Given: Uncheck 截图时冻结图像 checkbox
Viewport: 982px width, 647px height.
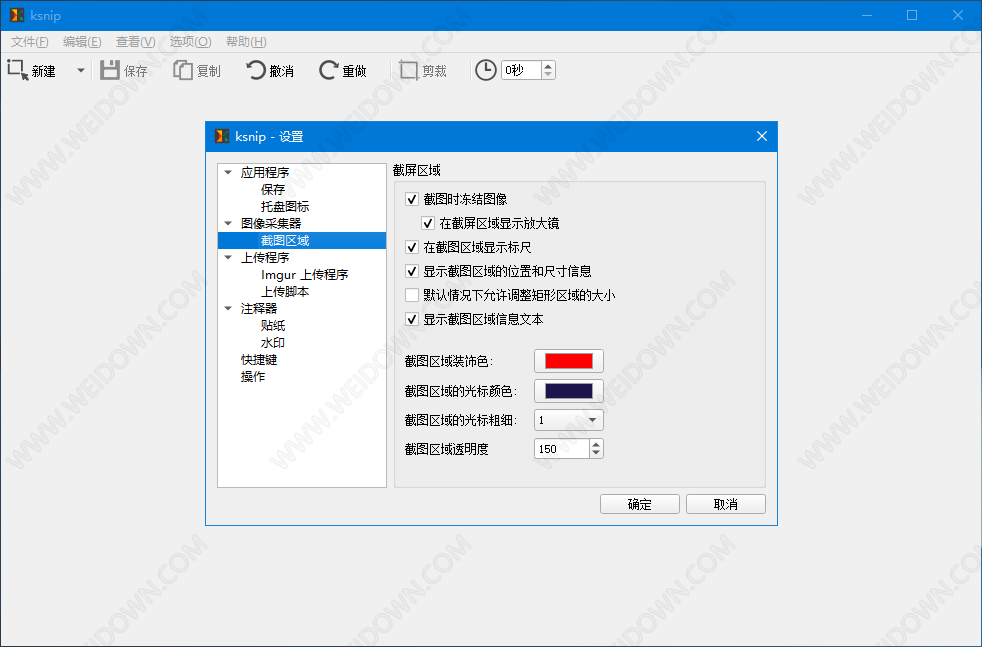Looking at the screenshot, I should (x=411, y=199).
